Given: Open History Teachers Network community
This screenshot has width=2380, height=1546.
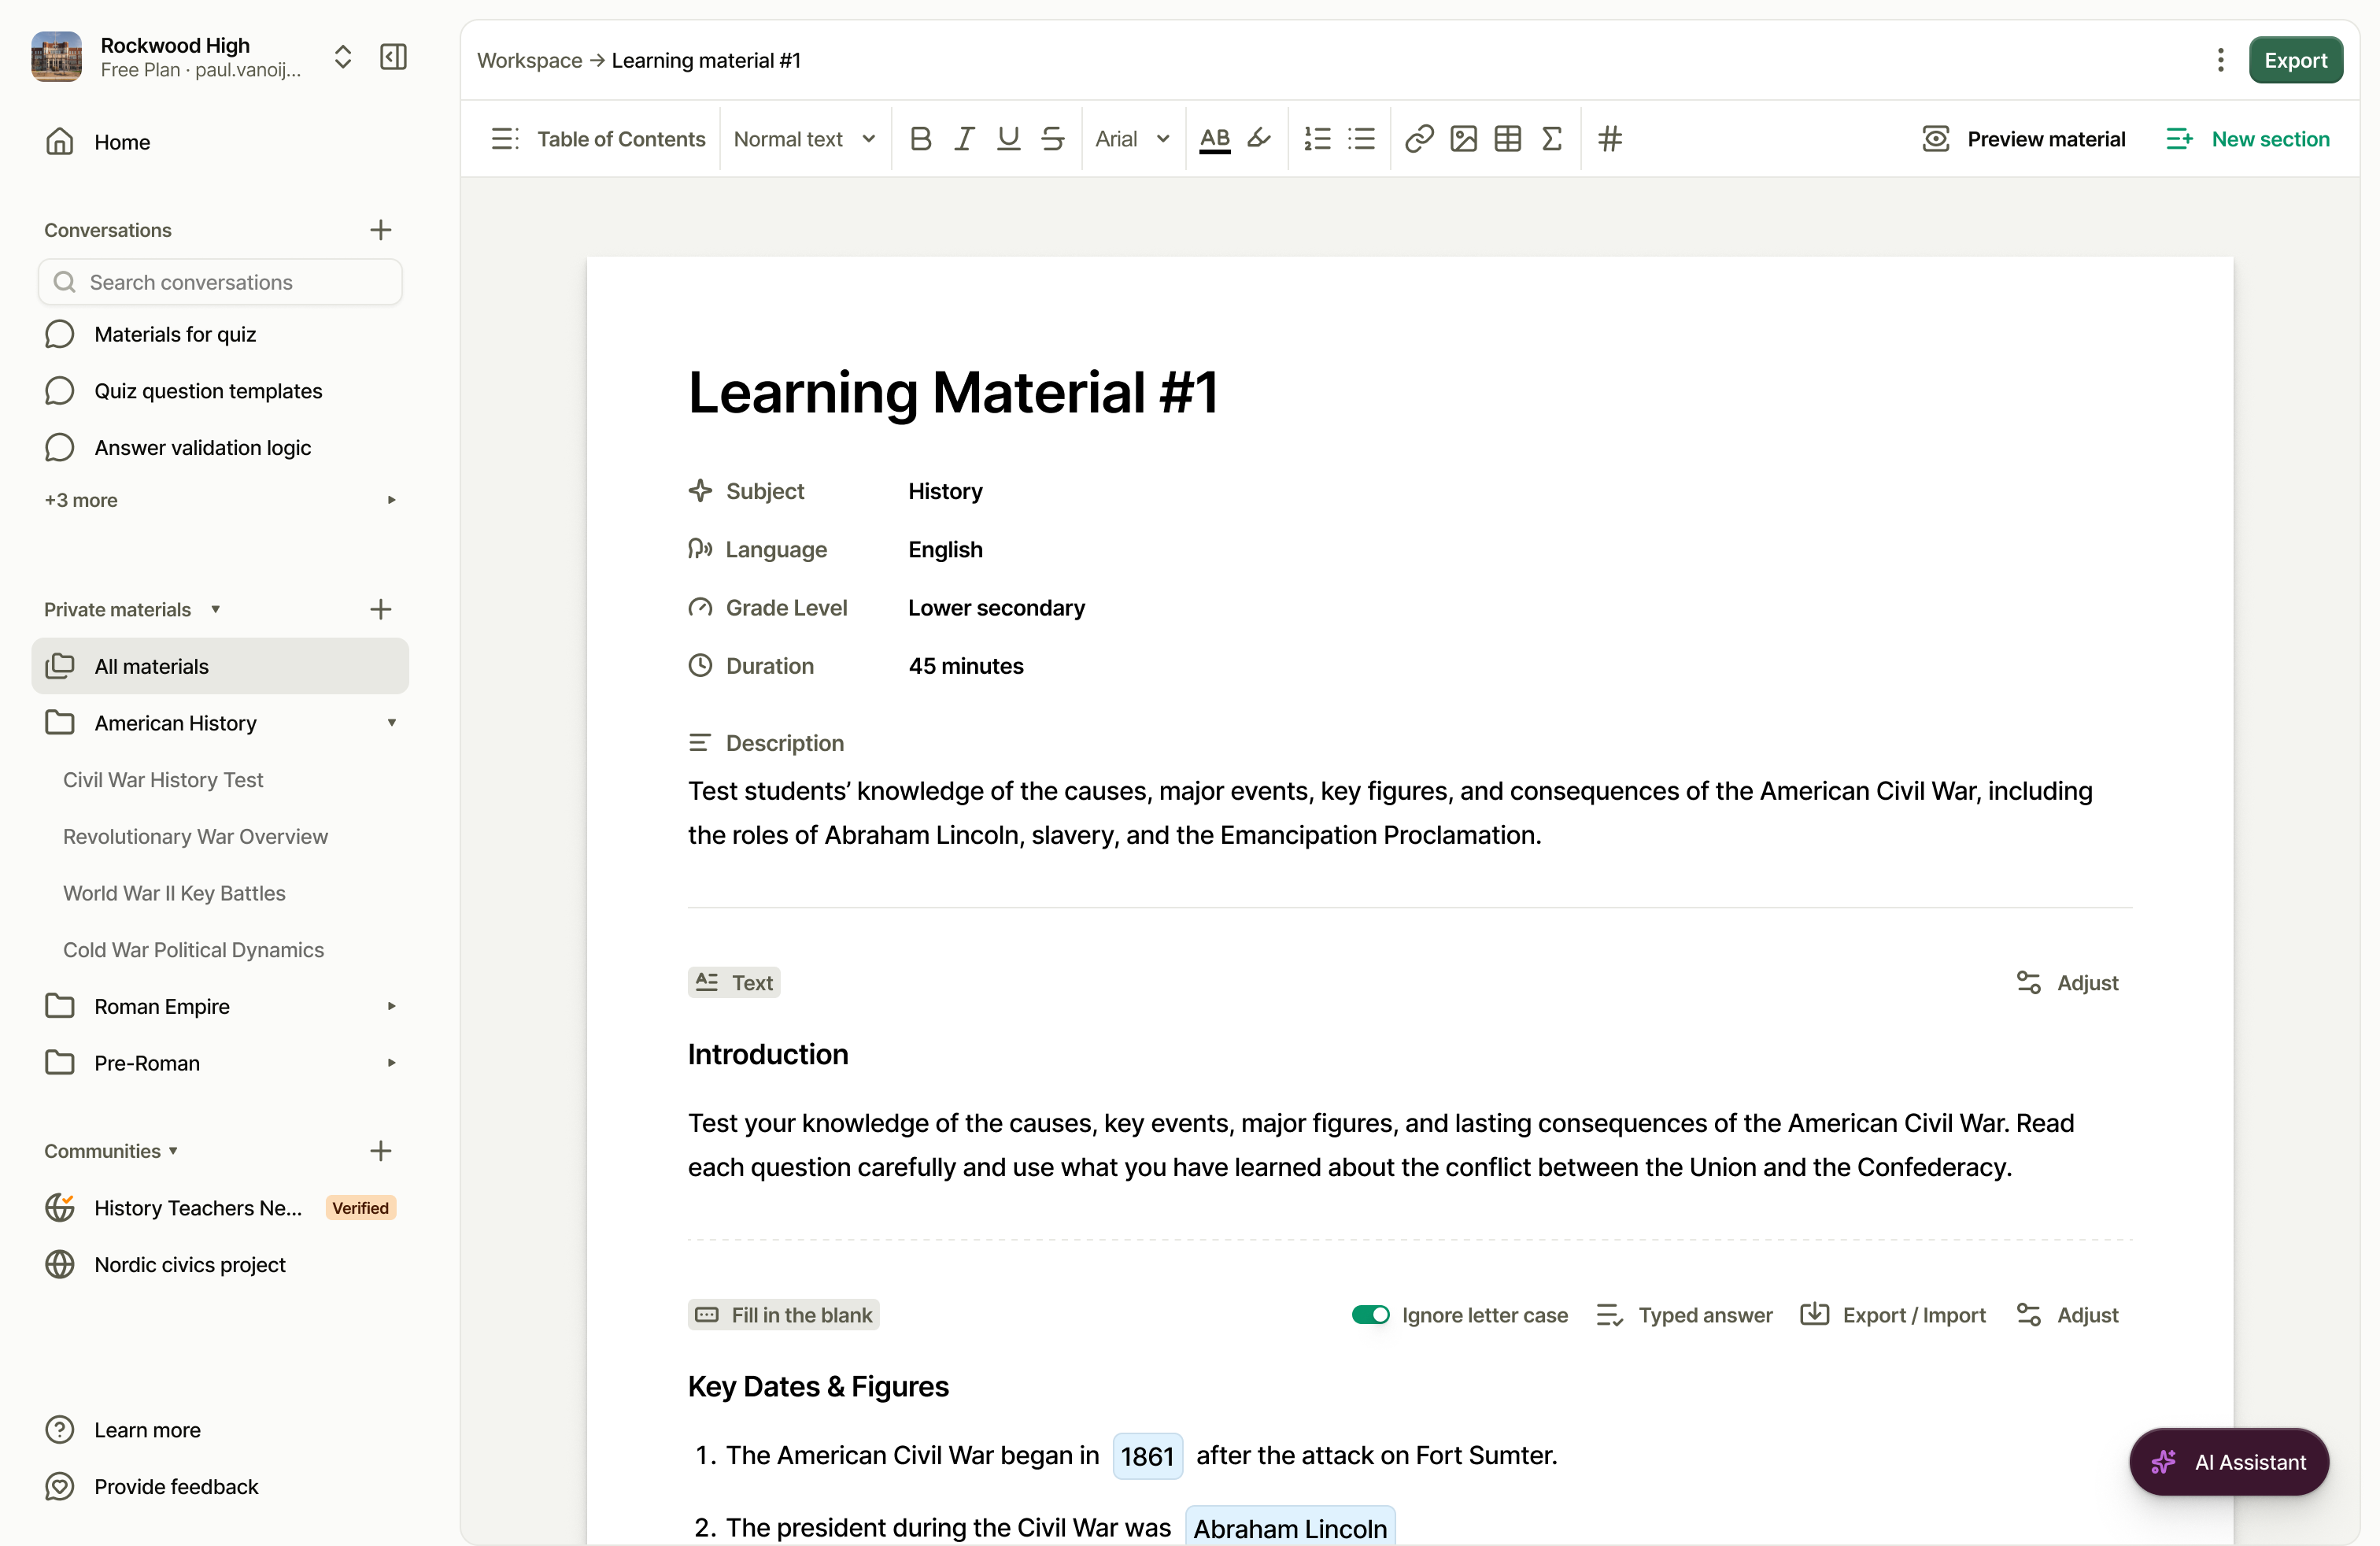Looking at the screenshot, I should point(220,1208).
